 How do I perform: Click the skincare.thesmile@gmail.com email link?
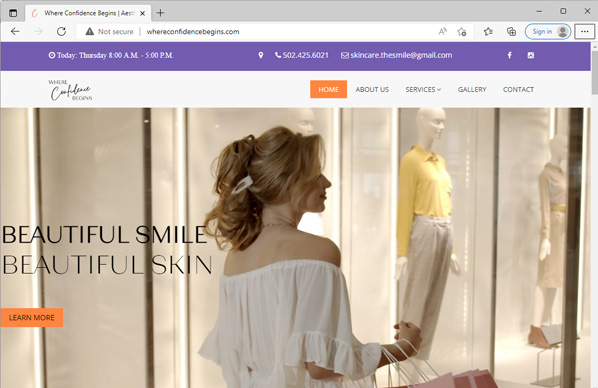point(401,55)
